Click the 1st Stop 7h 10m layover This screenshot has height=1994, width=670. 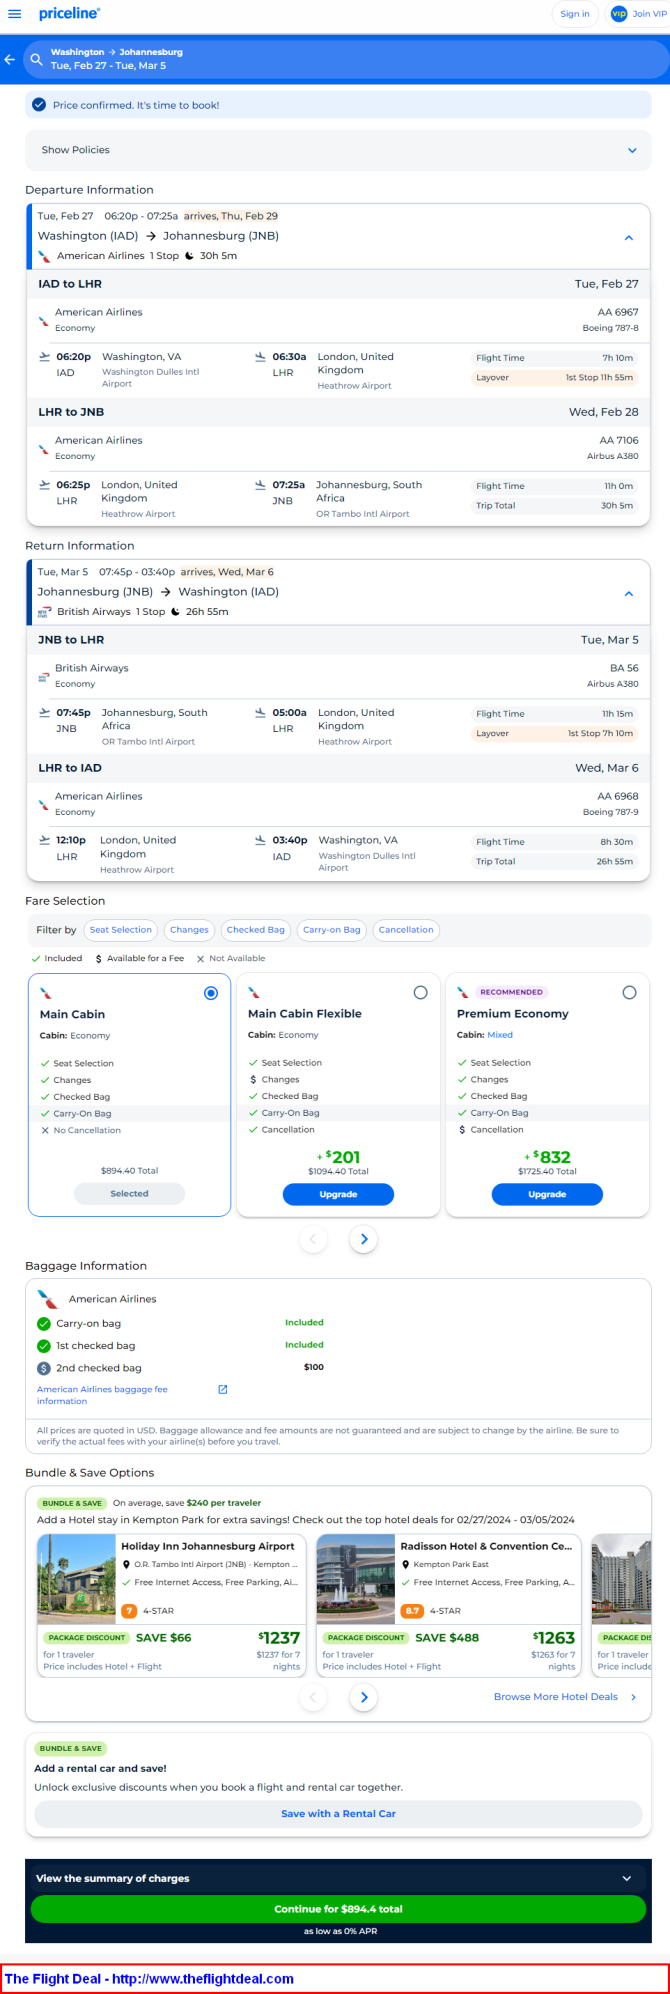(x=600, y=734)
